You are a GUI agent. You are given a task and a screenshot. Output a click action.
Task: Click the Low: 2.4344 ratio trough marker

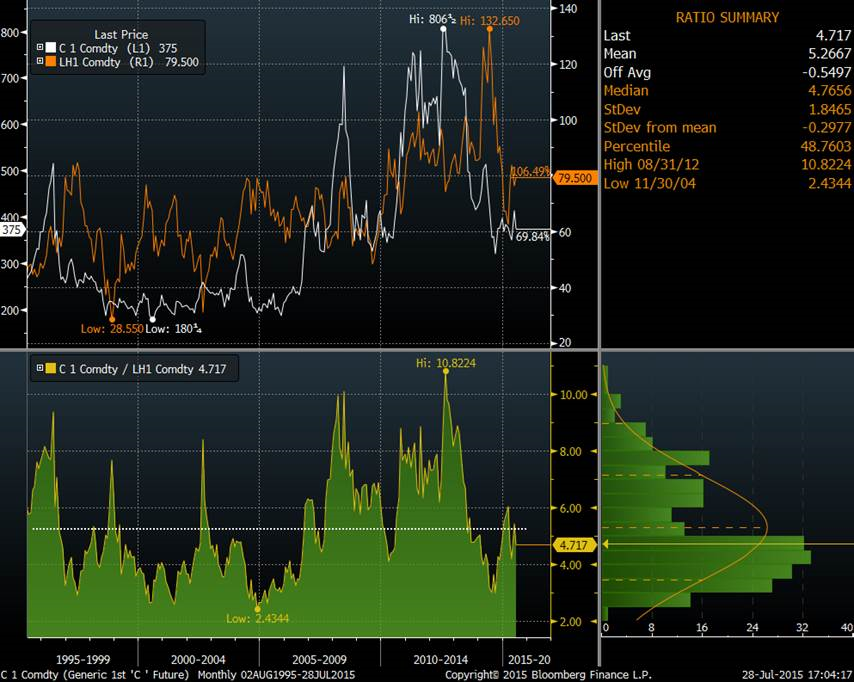[257, 609]
